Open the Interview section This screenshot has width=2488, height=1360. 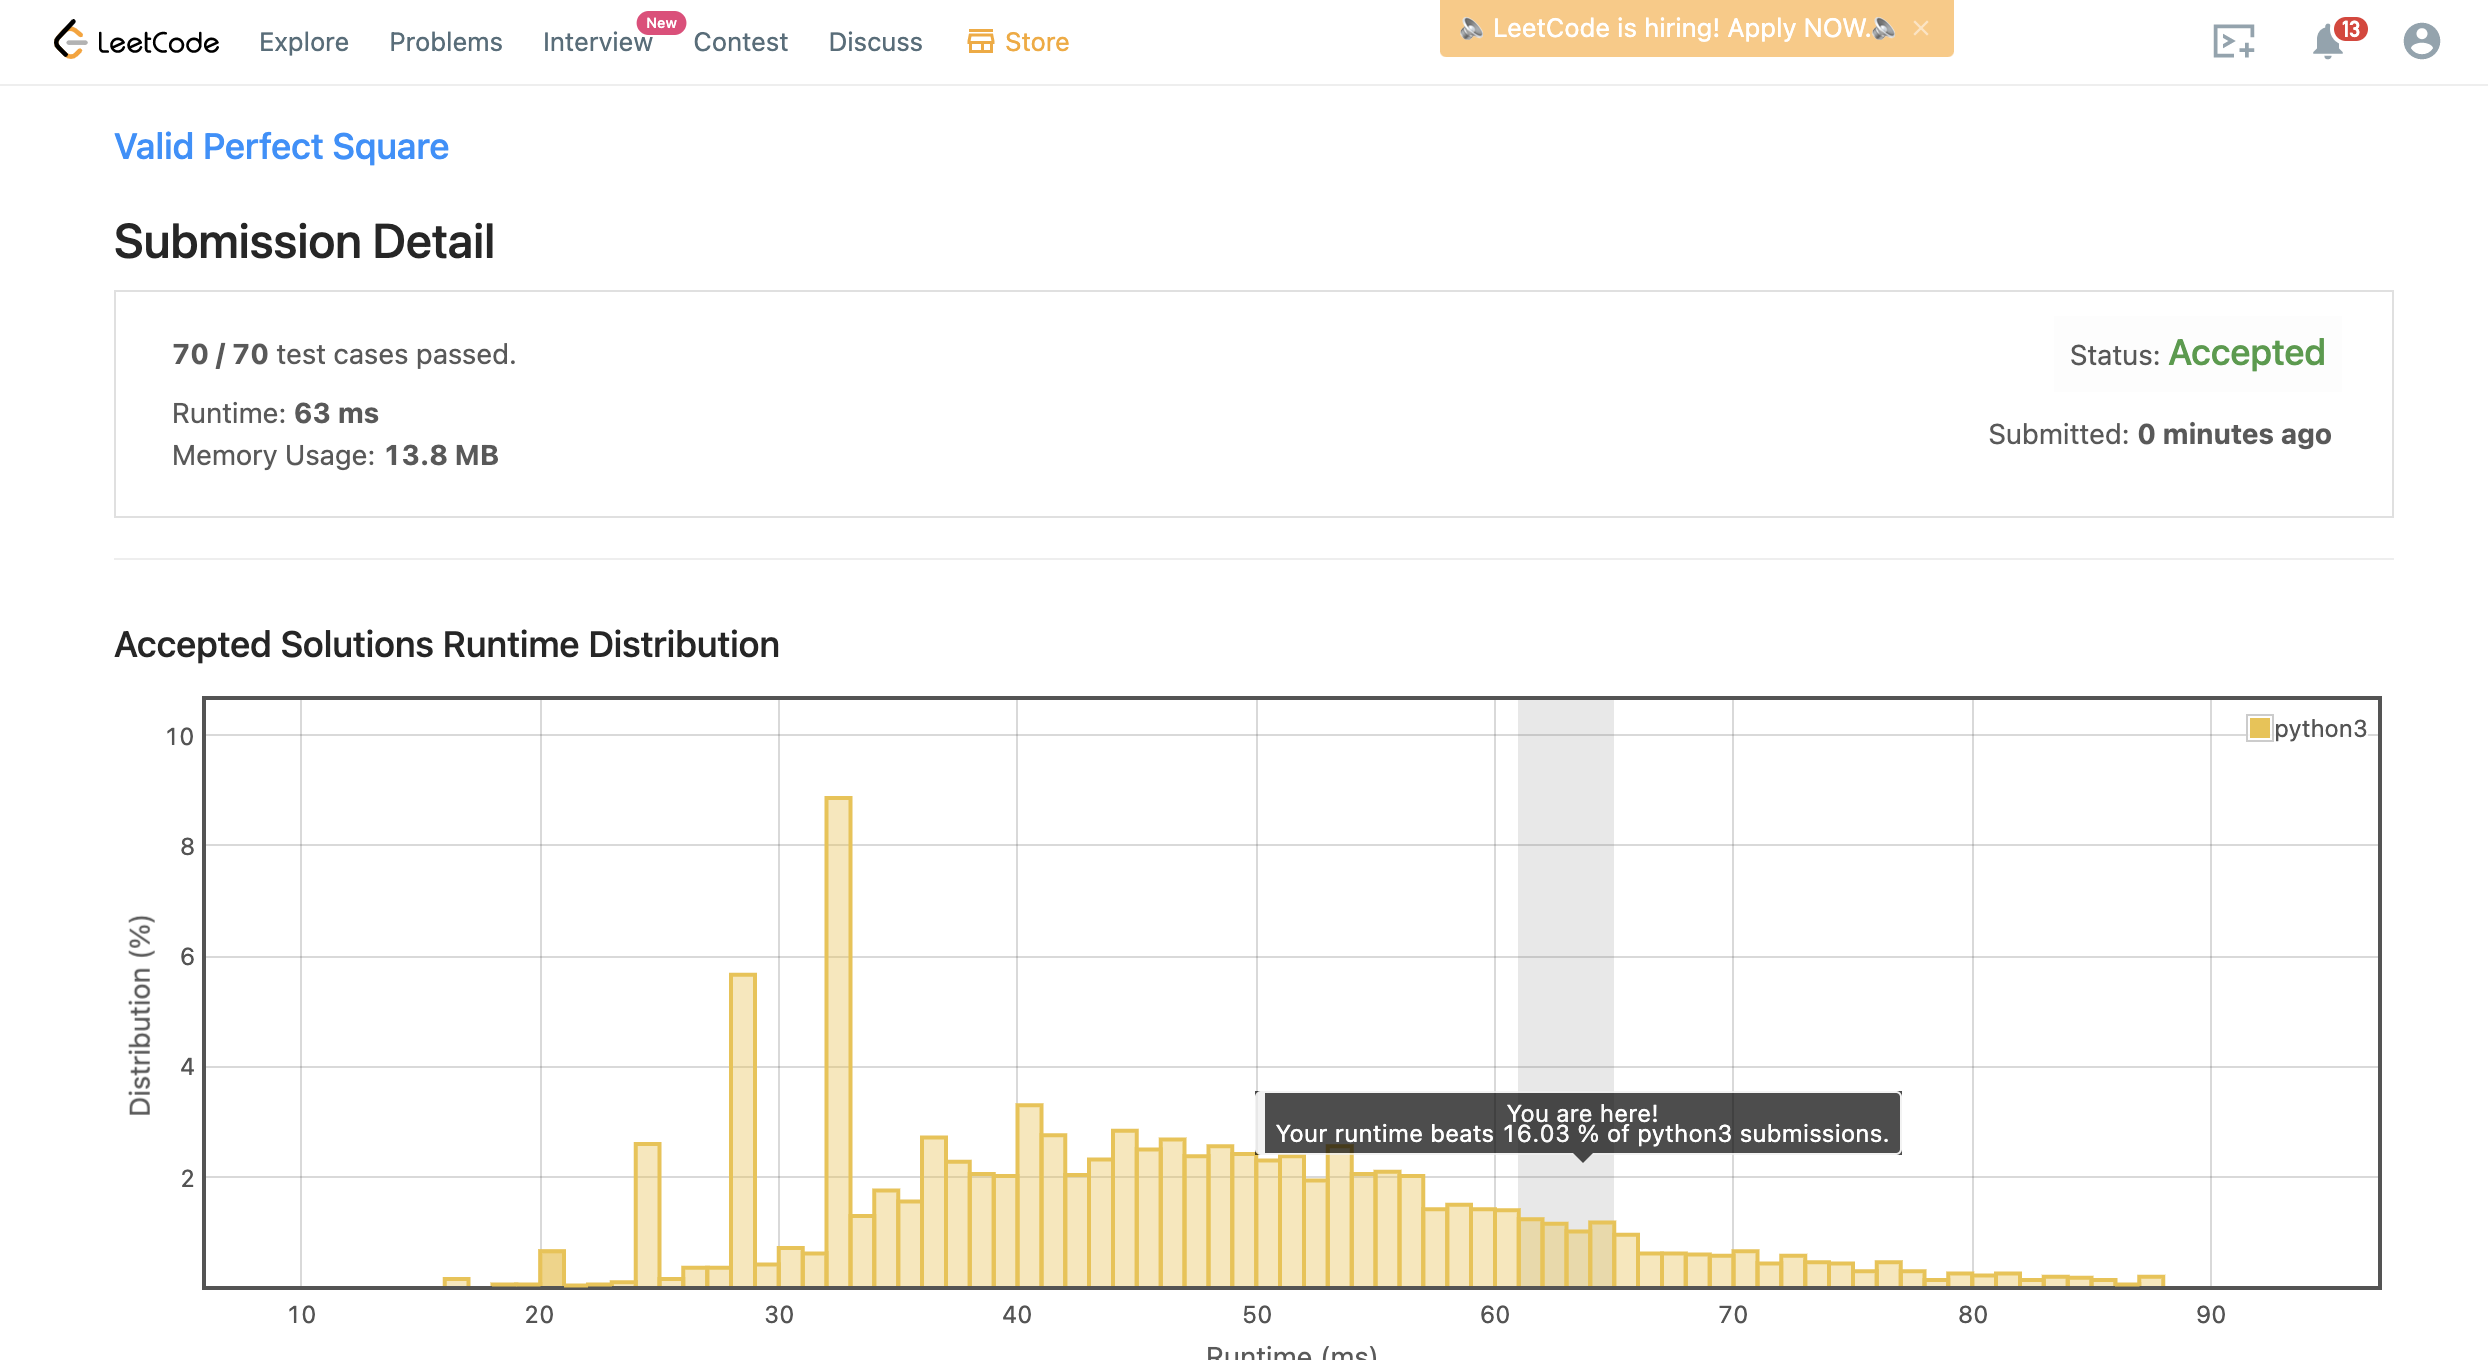597,42
